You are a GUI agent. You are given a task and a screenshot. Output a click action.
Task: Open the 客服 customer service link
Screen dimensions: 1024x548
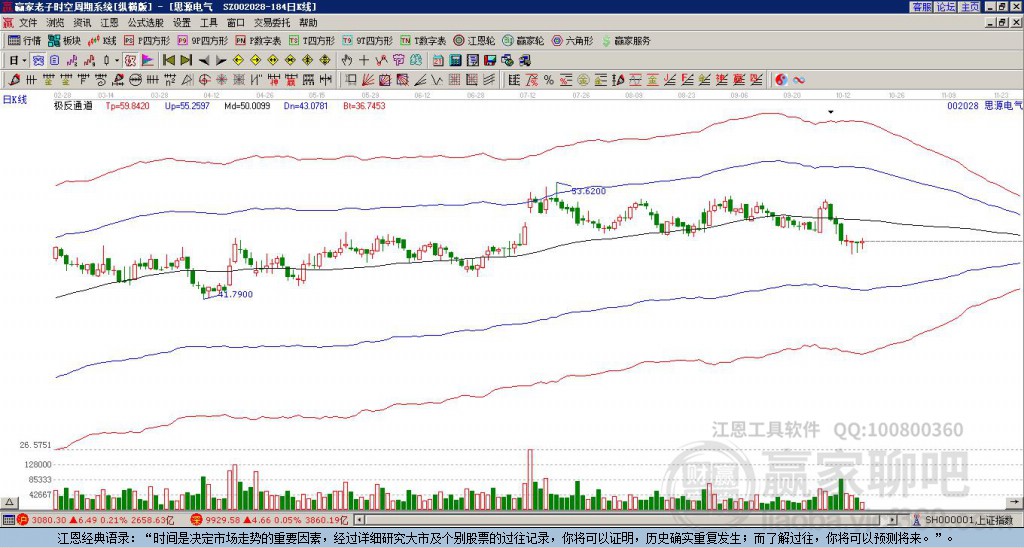point(921,7)
